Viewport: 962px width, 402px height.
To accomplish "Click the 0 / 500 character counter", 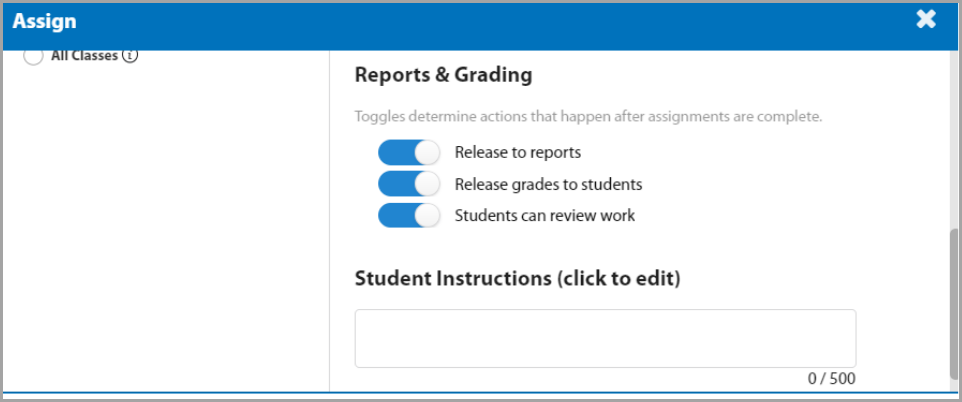I will click(x=832, y=378).
